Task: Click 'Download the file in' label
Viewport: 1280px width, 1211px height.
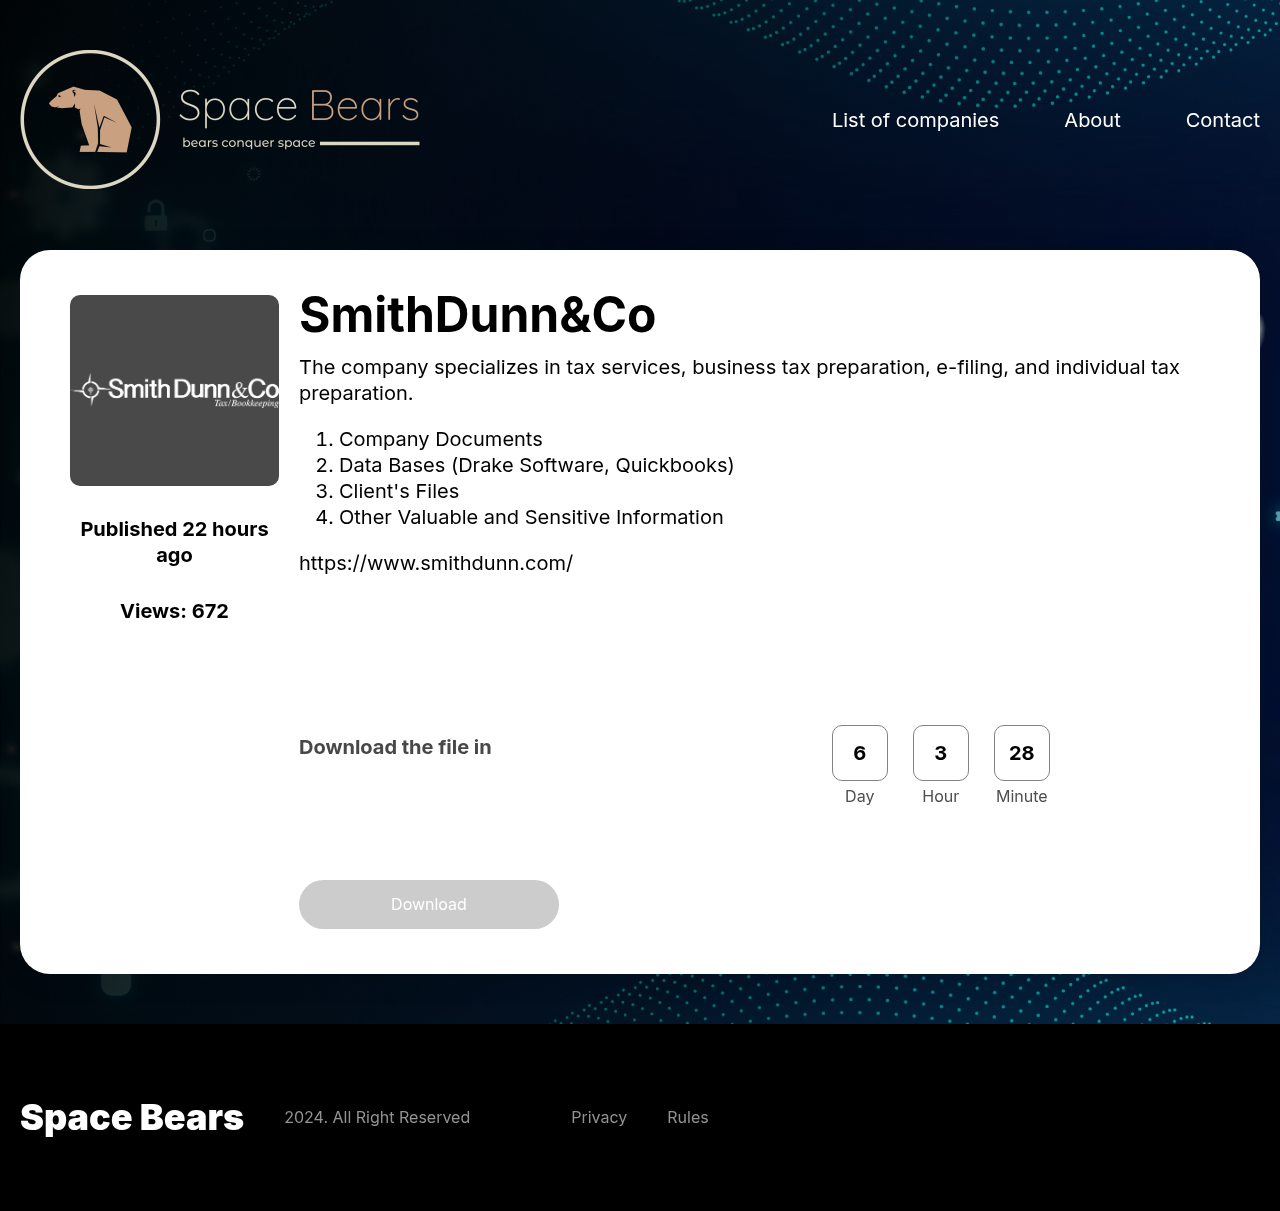Action: [x=395, y=747]
